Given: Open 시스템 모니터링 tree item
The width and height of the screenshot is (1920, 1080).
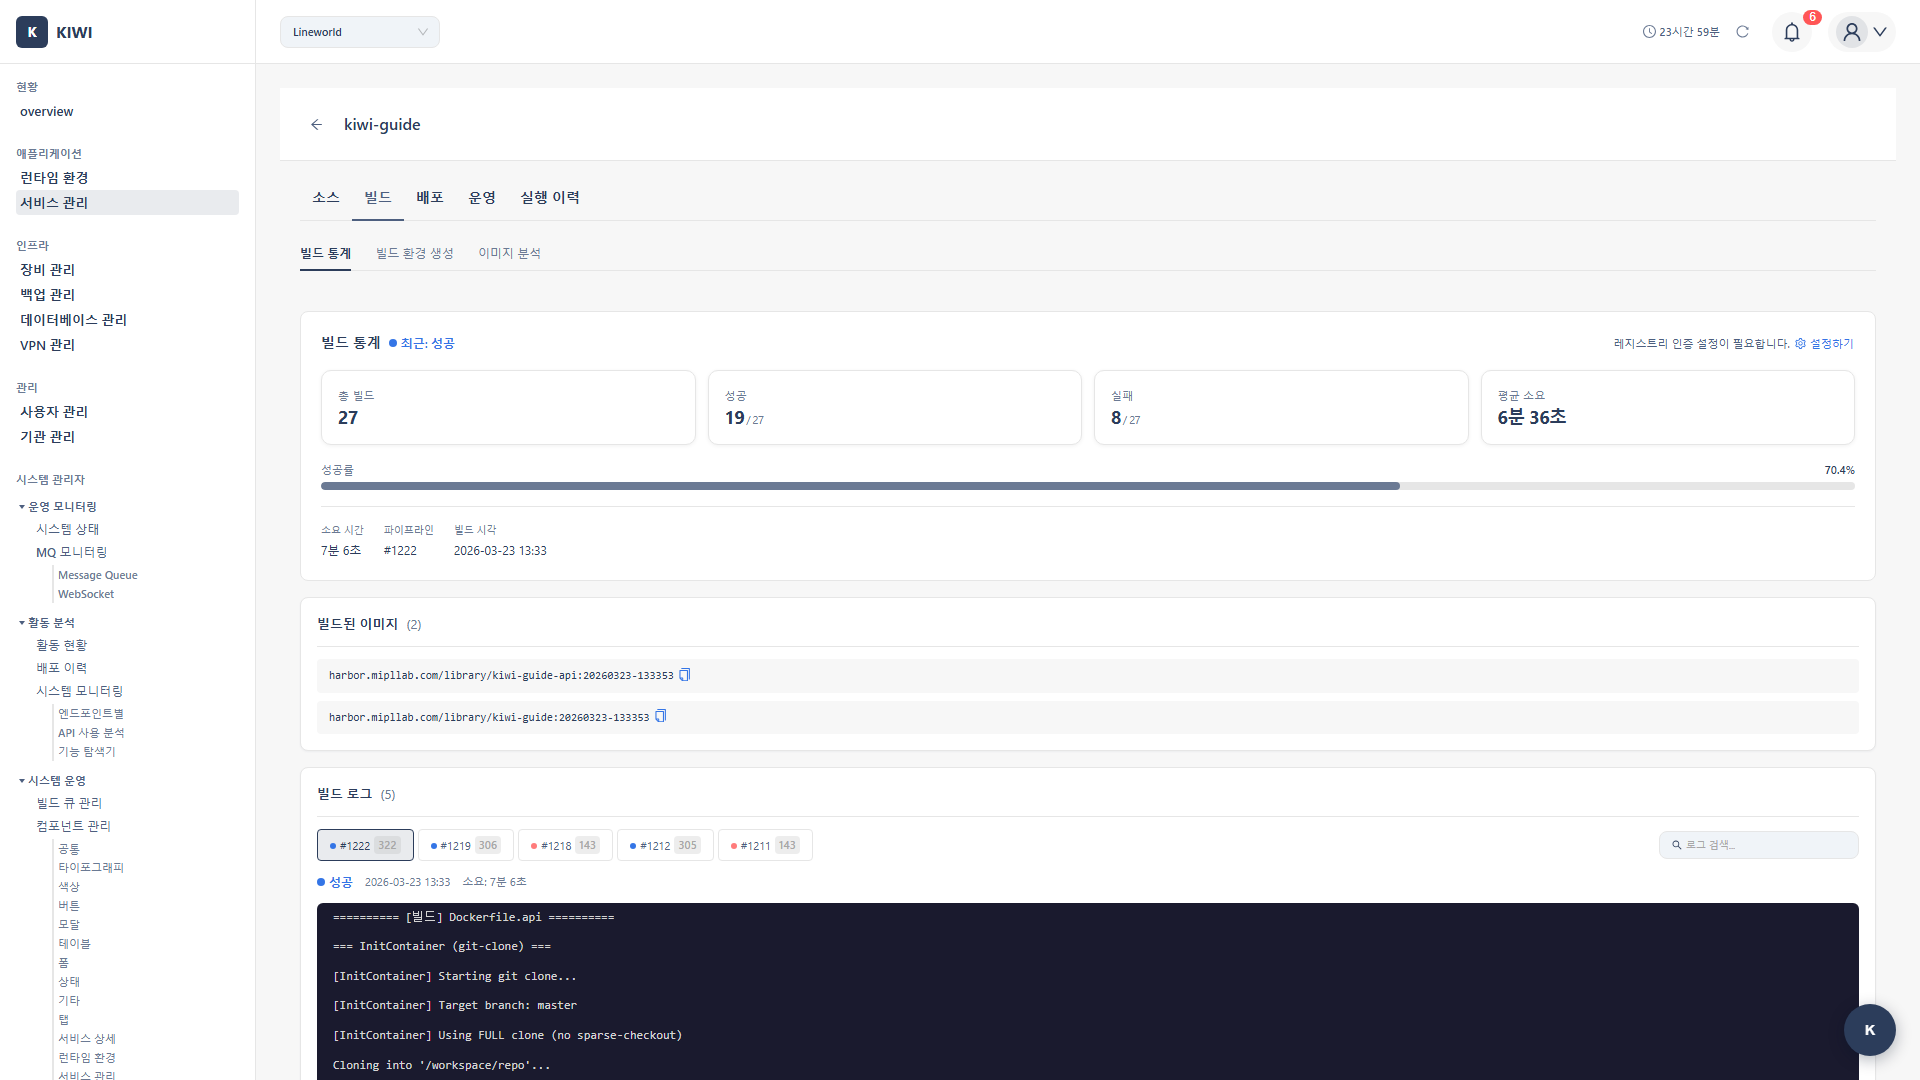Looking at the screenshot, I should point(80,691).
